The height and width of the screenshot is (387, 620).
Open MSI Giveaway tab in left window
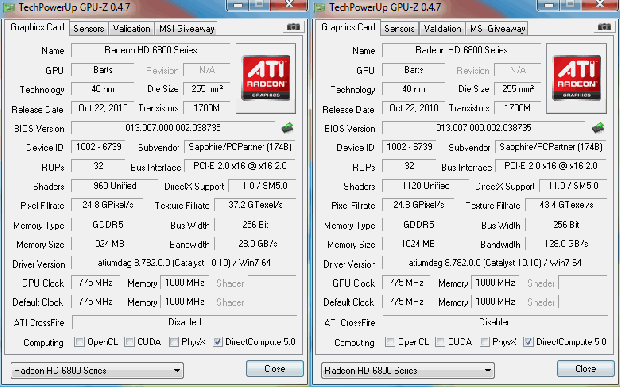(x=186, y=28)
